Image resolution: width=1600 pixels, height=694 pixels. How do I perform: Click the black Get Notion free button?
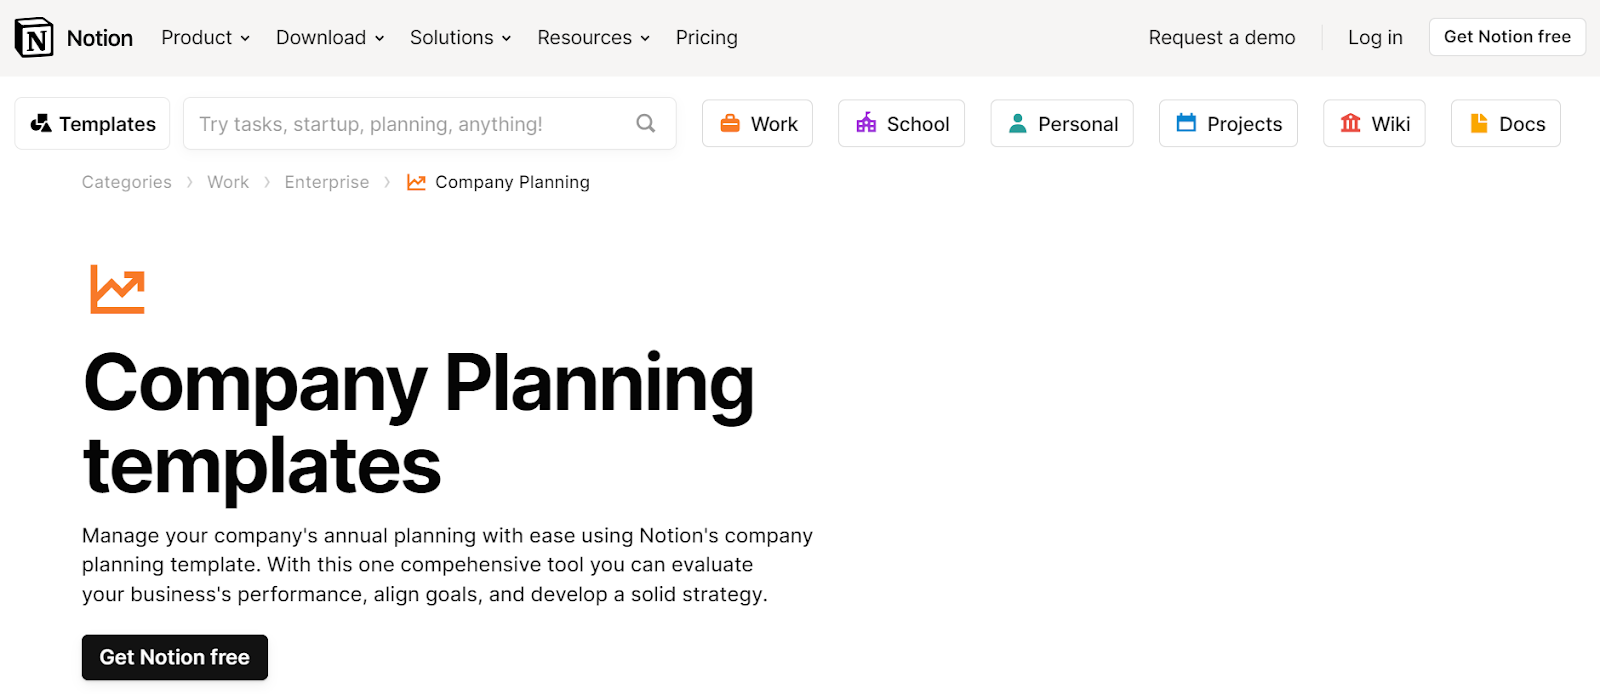(175, 657)
